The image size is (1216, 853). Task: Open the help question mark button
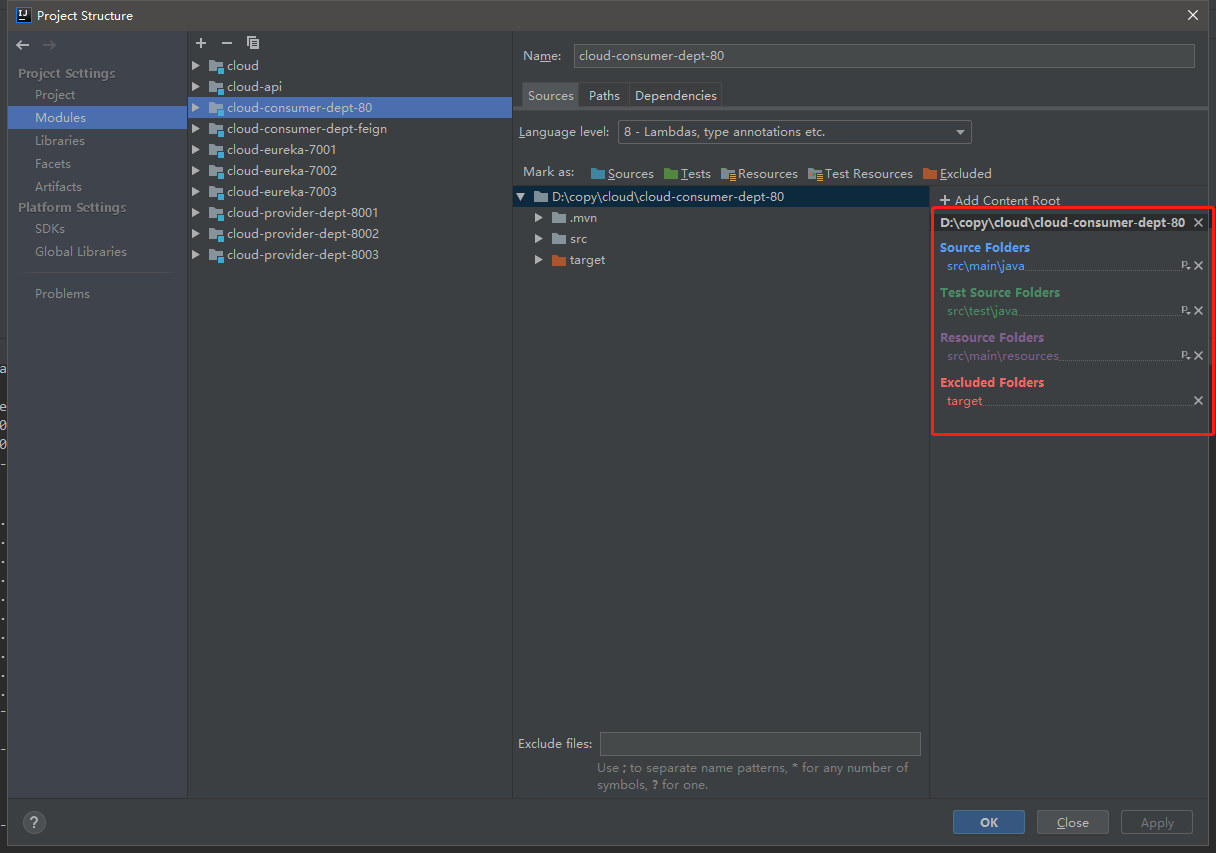34,822
